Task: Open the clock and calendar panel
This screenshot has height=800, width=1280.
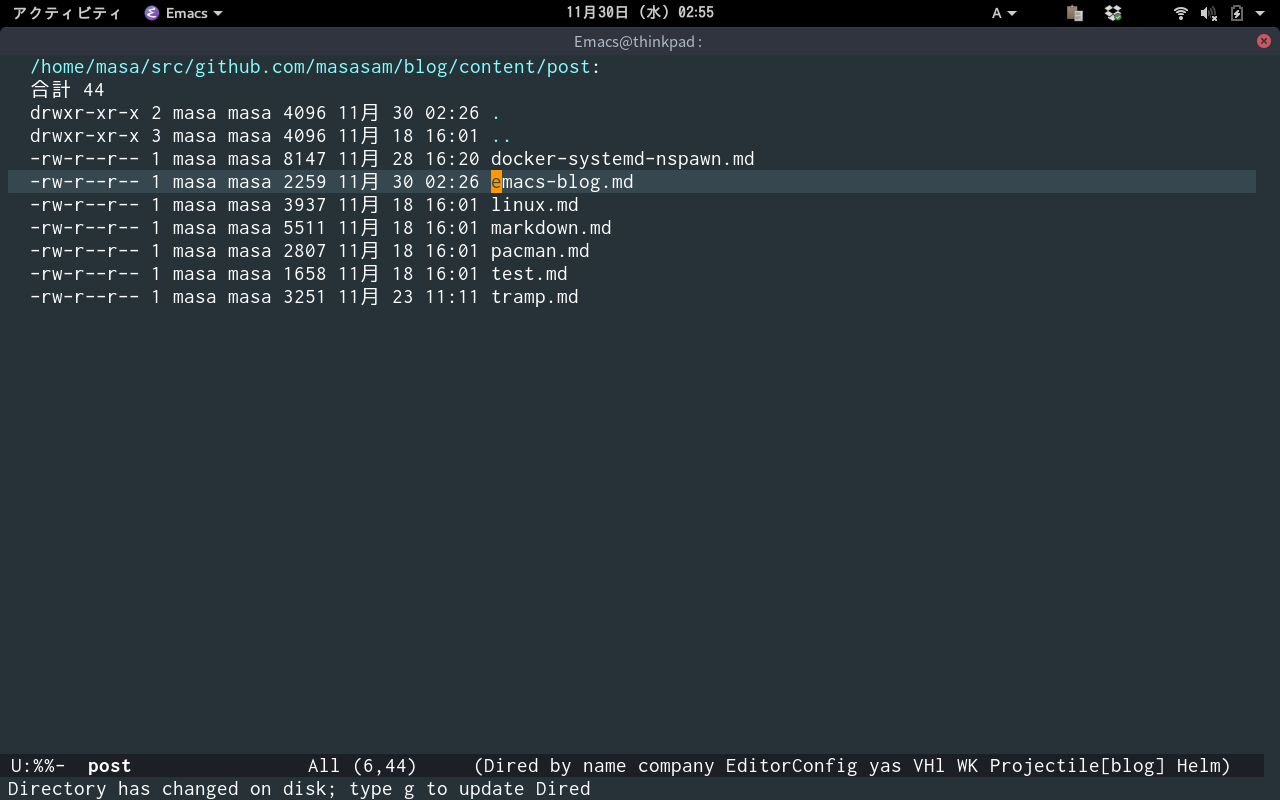Action: 640,13
